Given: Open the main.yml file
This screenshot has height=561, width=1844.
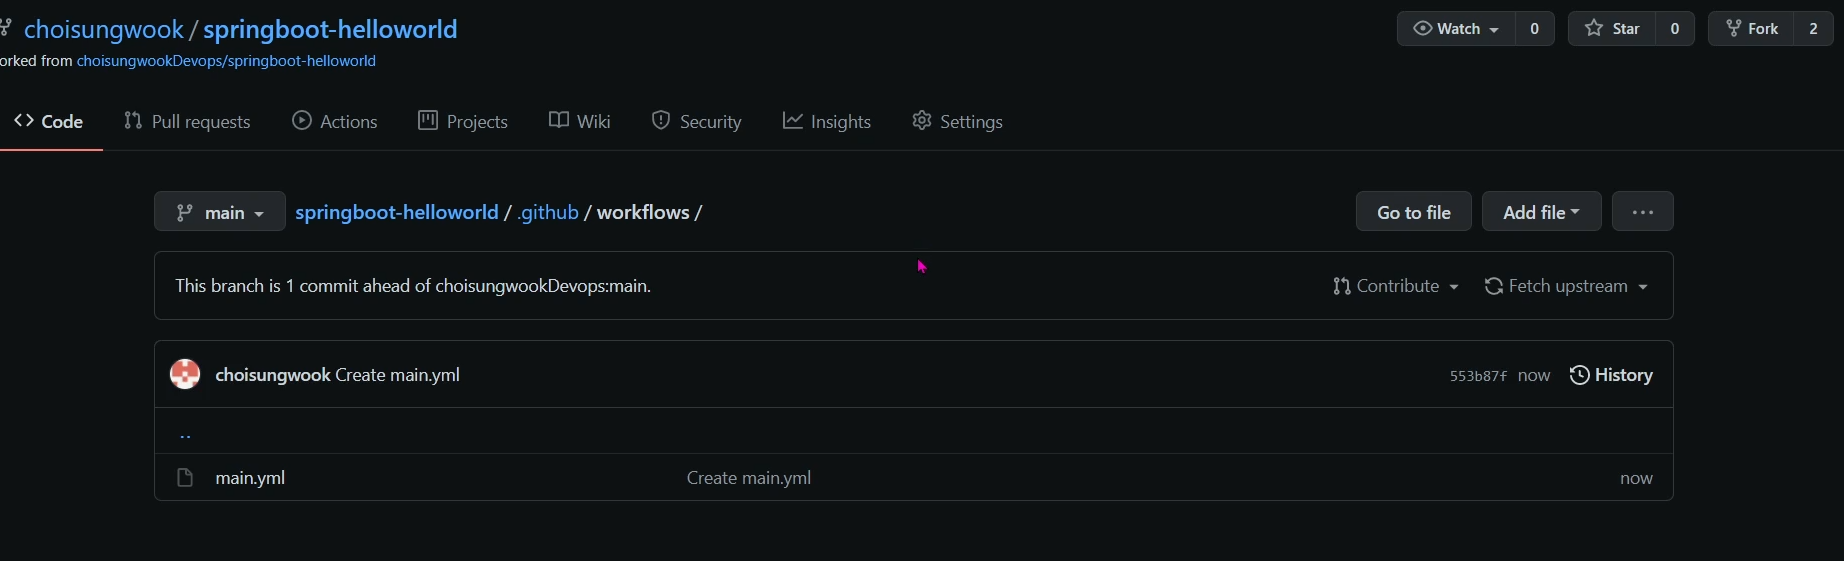Looking at the screenshot, I should coord(250,478).
